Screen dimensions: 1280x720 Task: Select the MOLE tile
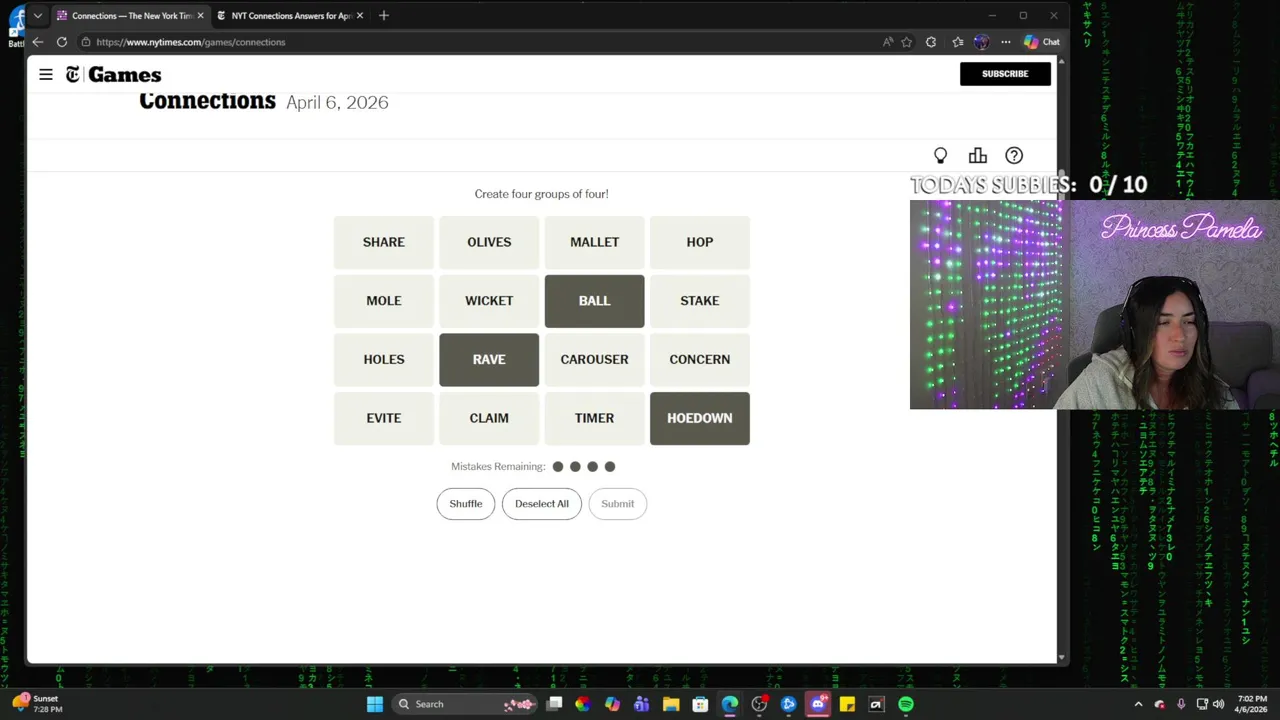[384, 301]
